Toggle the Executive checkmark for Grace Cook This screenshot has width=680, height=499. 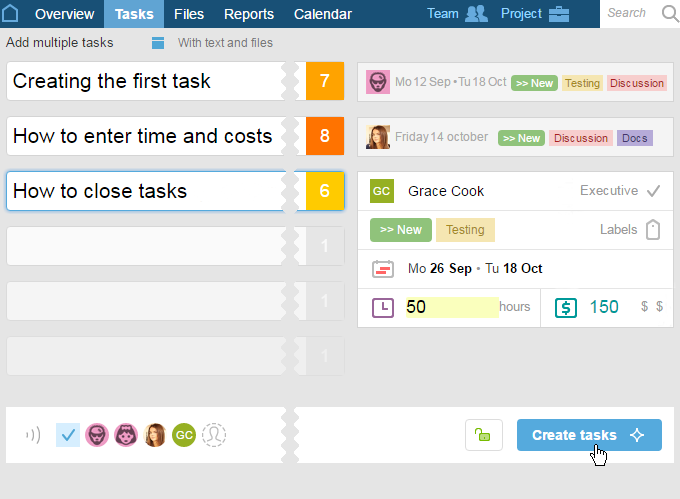(653, 191)
